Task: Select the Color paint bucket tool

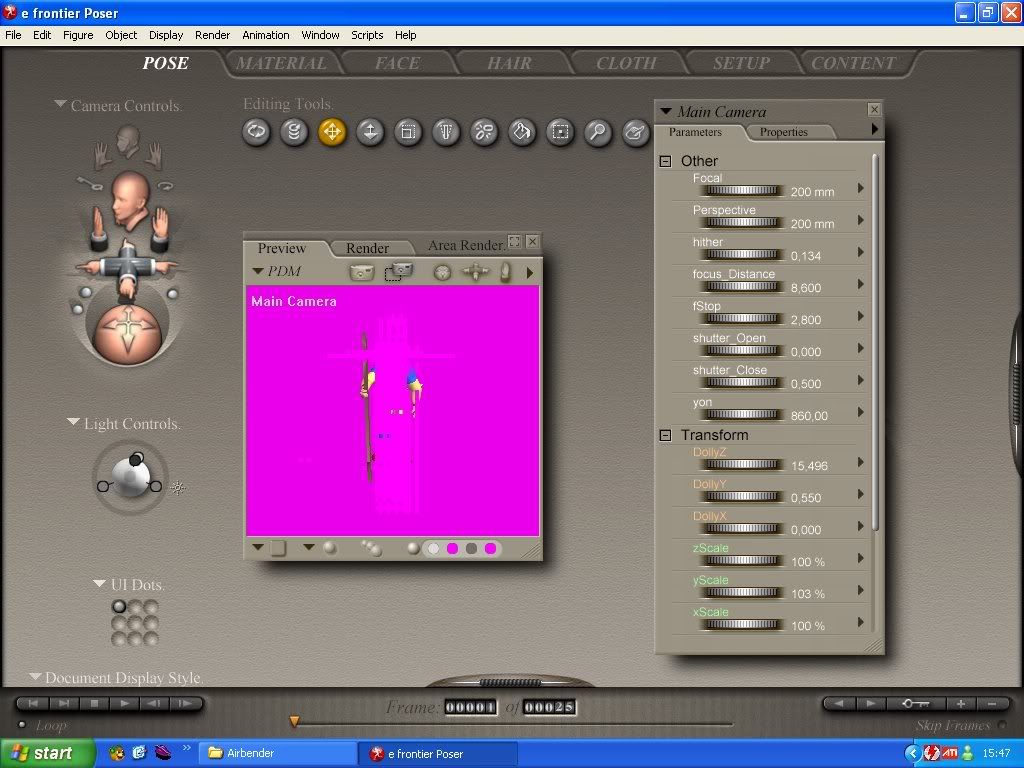Action: (x=521, y=132)
